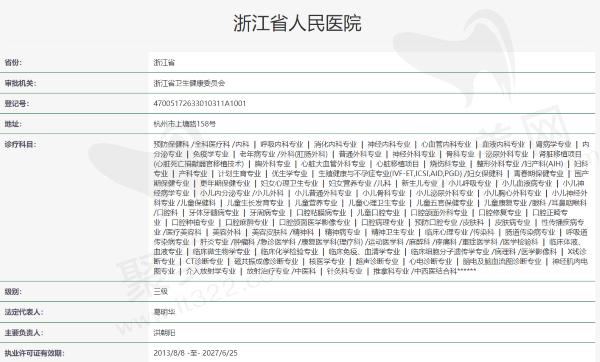Screen dimensions: 600x362
Task: Click the 级别 label
Action: [x=13, y=291]
